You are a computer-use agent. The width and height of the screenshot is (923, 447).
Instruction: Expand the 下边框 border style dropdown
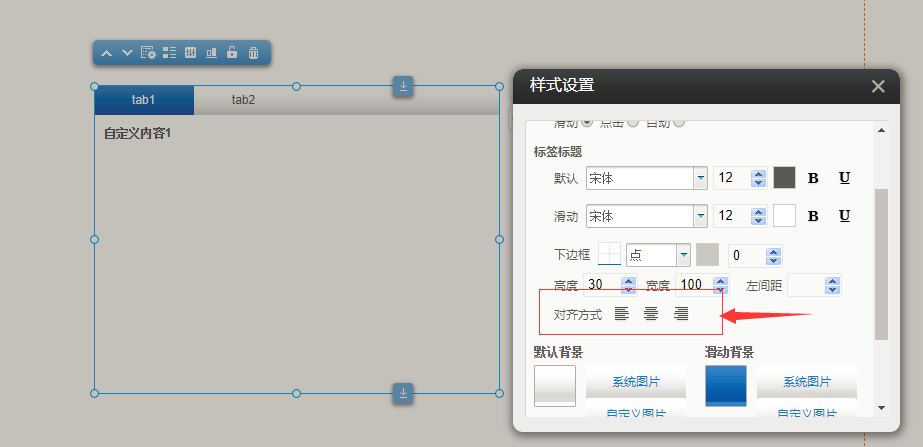tap(684, 255)
